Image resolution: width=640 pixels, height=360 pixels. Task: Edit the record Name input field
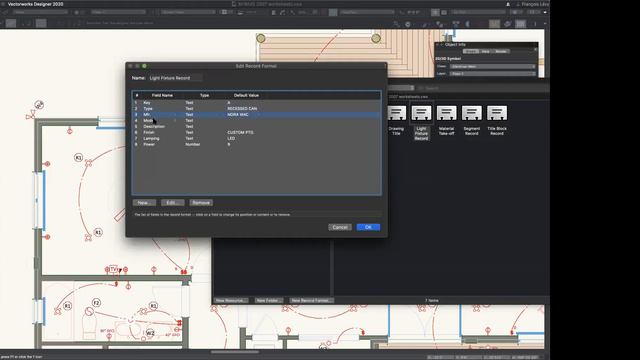tap(175, 78)
